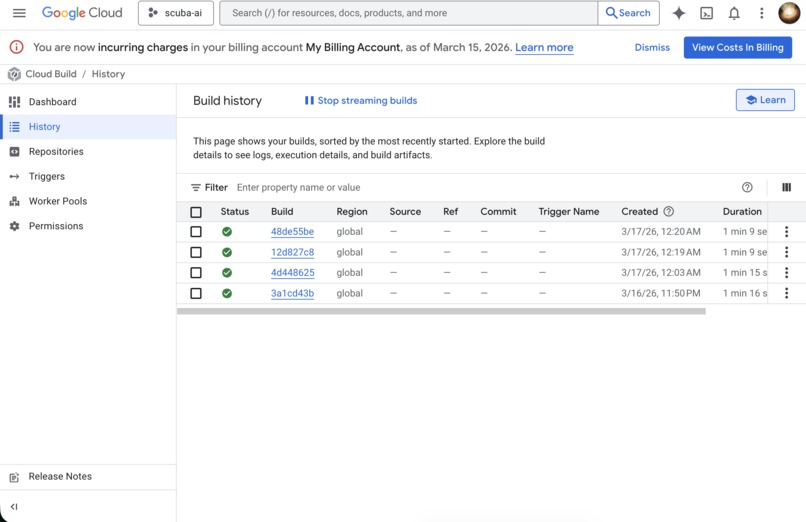This screenshot has width=806, height=522.
Task: Click Cloud Build in the breadcrumb
Action: click(x=51, y=74)
